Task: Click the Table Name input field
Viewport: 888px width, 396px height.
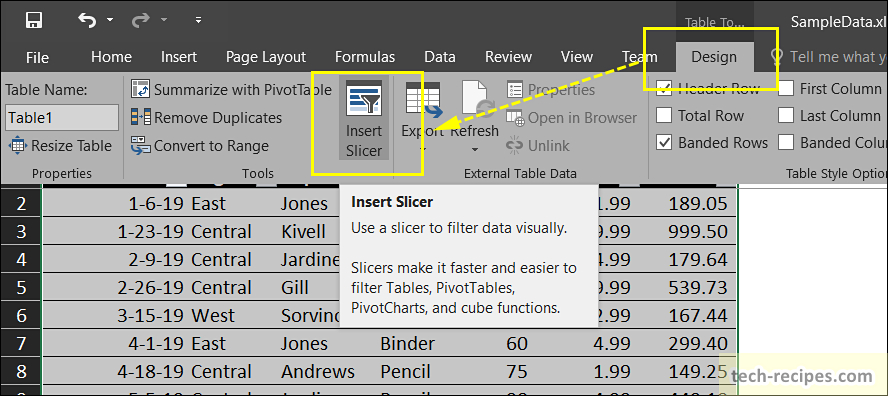Action: 62,118
